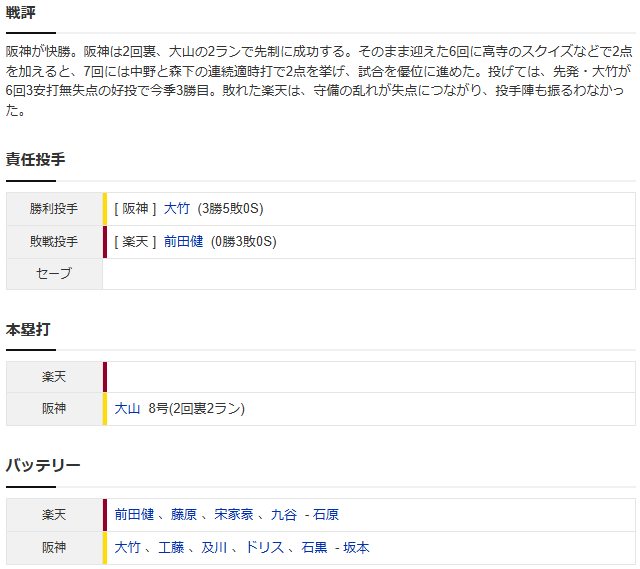The image size is (640, 569).
Task: Select the セーブ row label
Action: coord(54,274)
